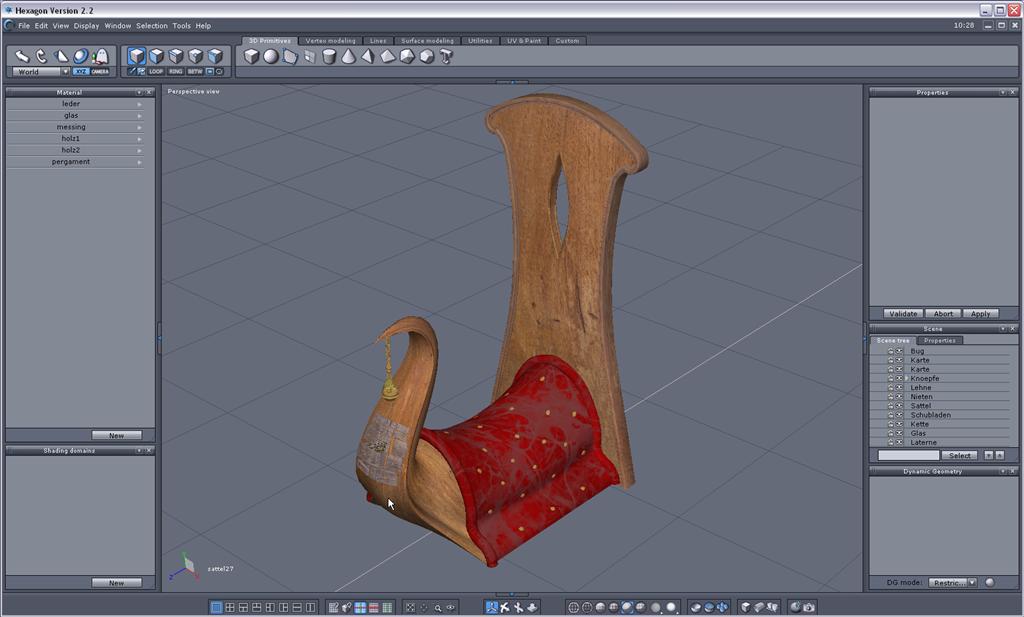The height and width of the screenshot is (617, 1024).
Task: Open the Surface modeling tab
Action: click(x=427, y=40)
